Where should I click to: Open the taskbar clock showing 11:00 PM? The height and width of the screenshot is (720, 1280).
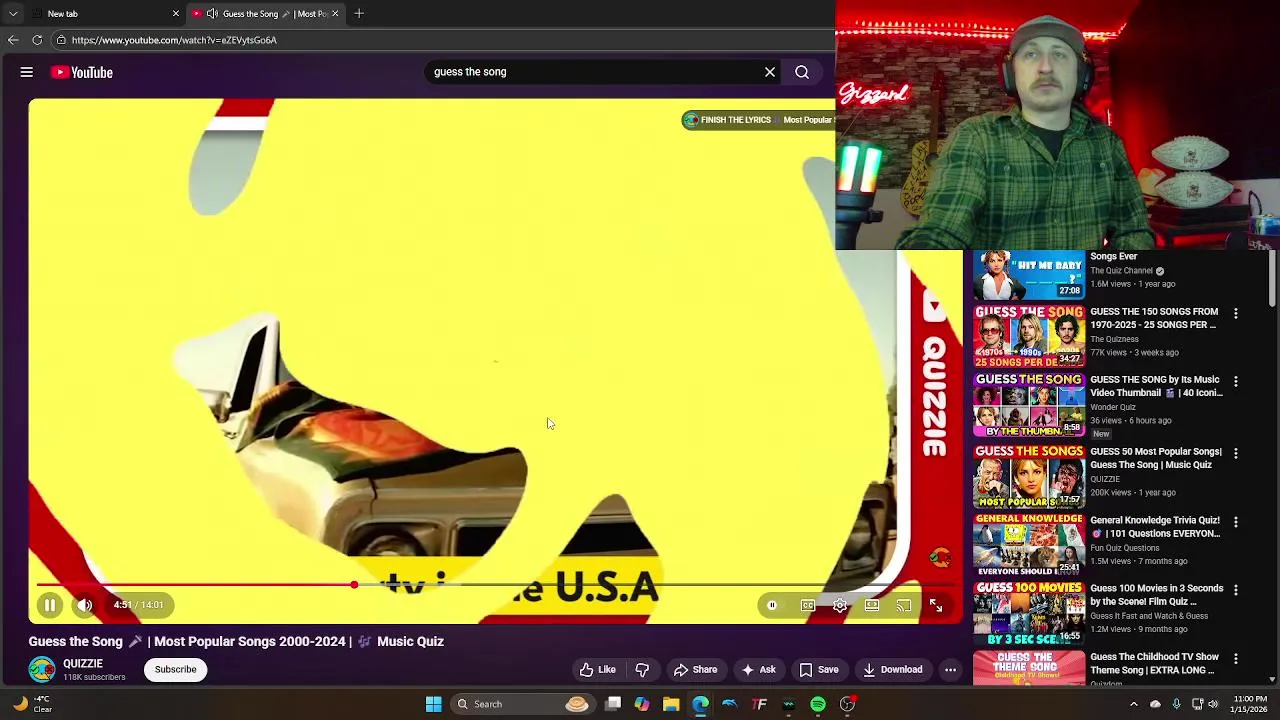tap(1250, 704)
